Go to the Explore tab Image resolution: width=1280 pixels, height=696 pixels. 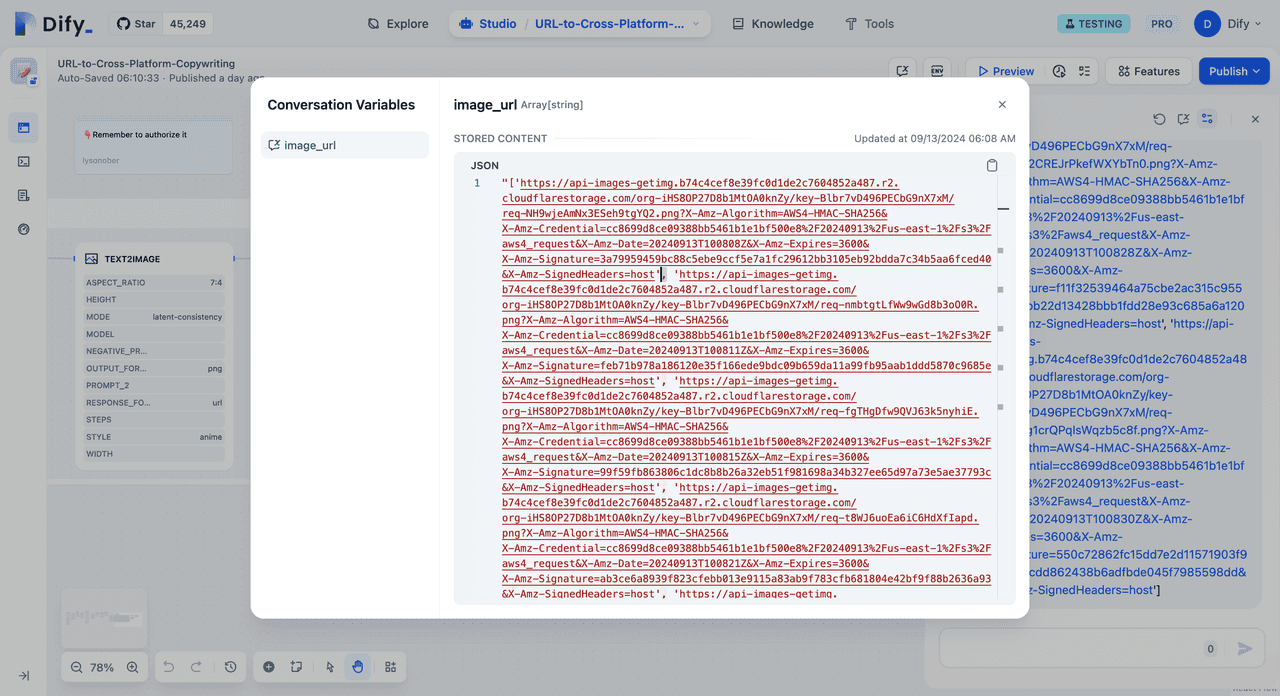[x=398, y=24]
